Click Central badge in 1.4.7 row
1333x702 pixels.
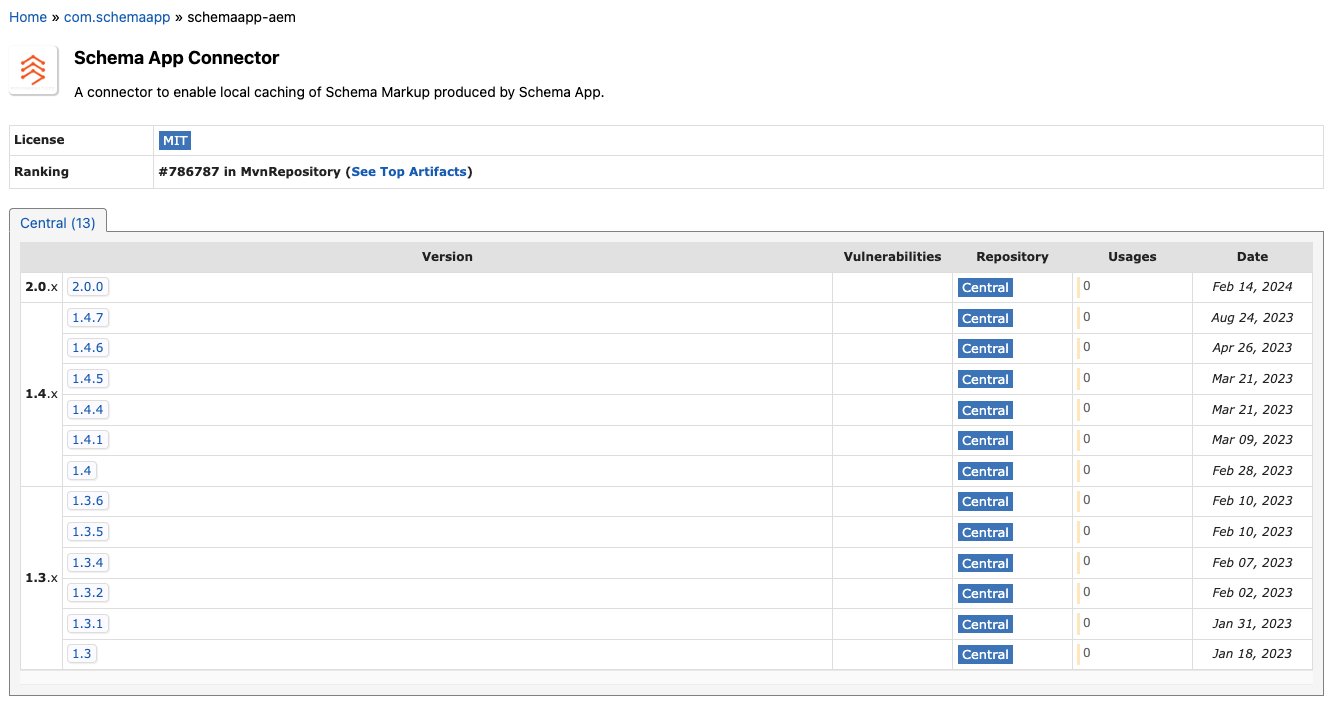[x=985, y=318]
